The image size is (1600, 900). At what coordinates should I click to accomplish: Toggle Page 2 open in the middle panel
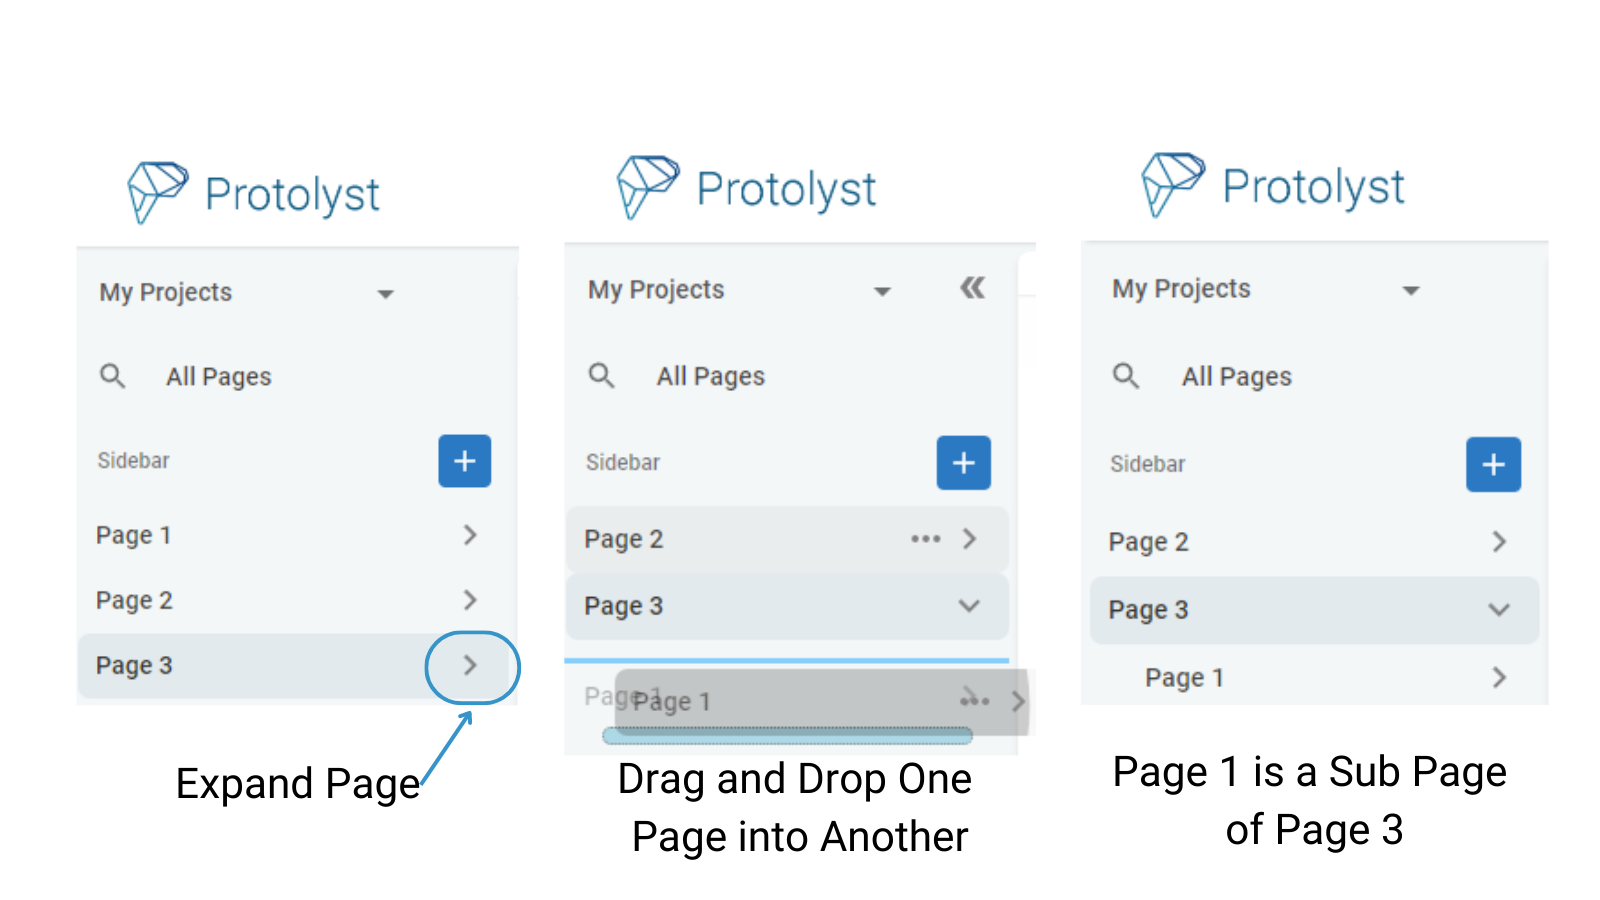pos(968,539)
